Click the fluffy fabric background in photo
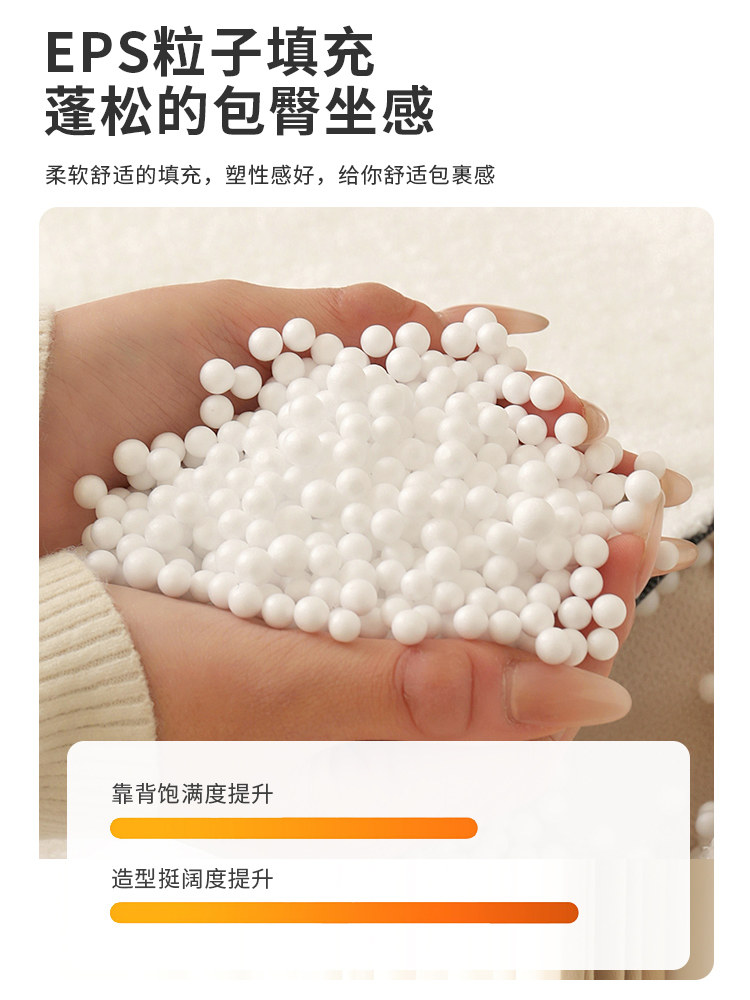This screenshot has width=750, height=1000. (x=376, y=255)
